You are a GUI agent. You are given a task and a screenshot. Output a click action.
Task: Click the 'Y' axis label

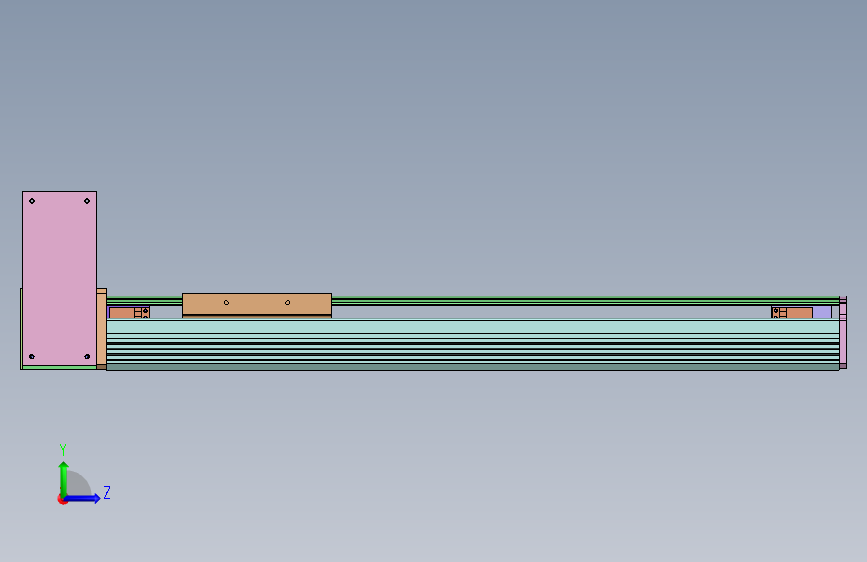[x=63, y=449]
